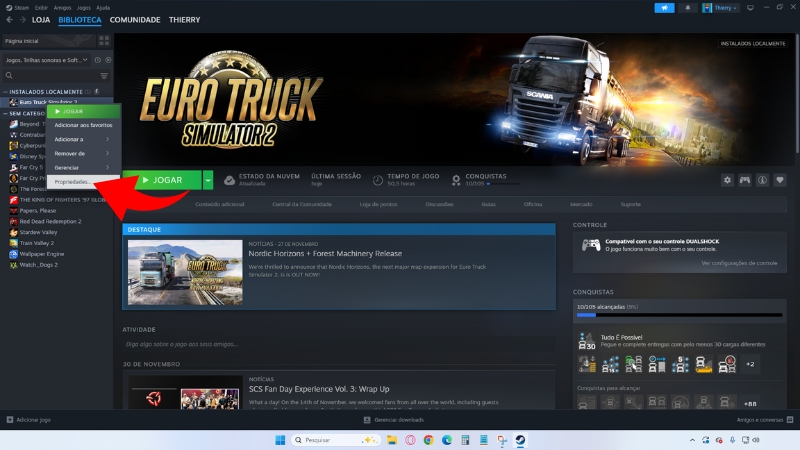800x450 pixels.
Task: Open the Jogos menu
Action: tap(84, 8)
